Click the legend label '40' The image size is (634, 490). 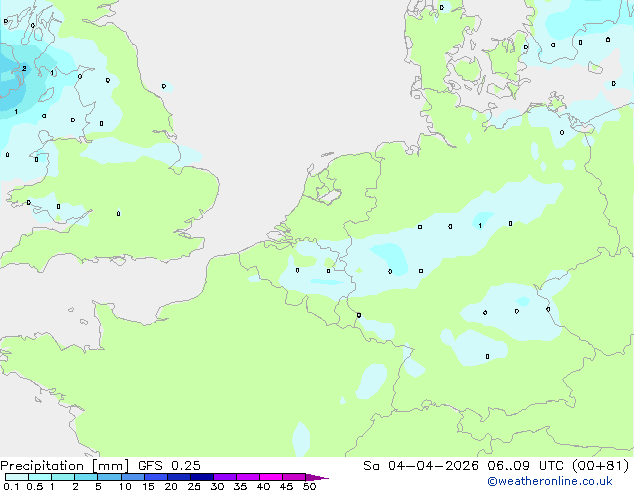263,486
